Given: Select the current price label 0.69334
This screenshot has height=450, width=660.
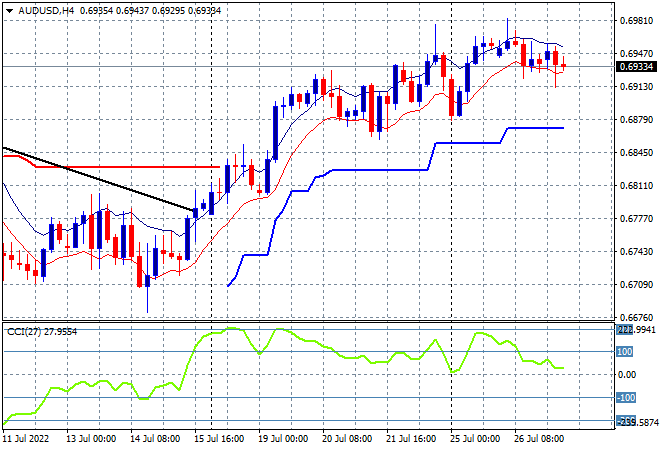Looking at the screenshot, I should [x=636, y=67].
